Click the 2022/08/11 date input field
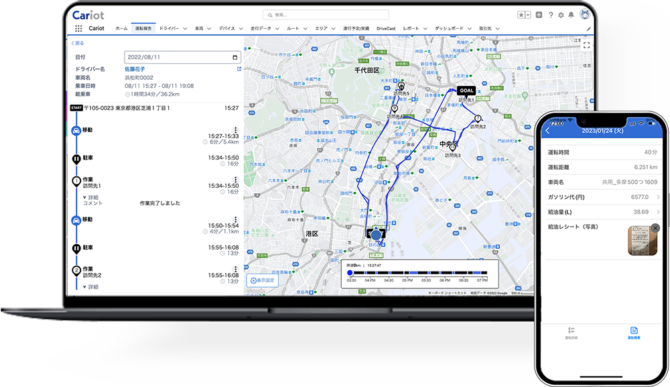This screenshot has height=387, width=670. tap(182, 57)
